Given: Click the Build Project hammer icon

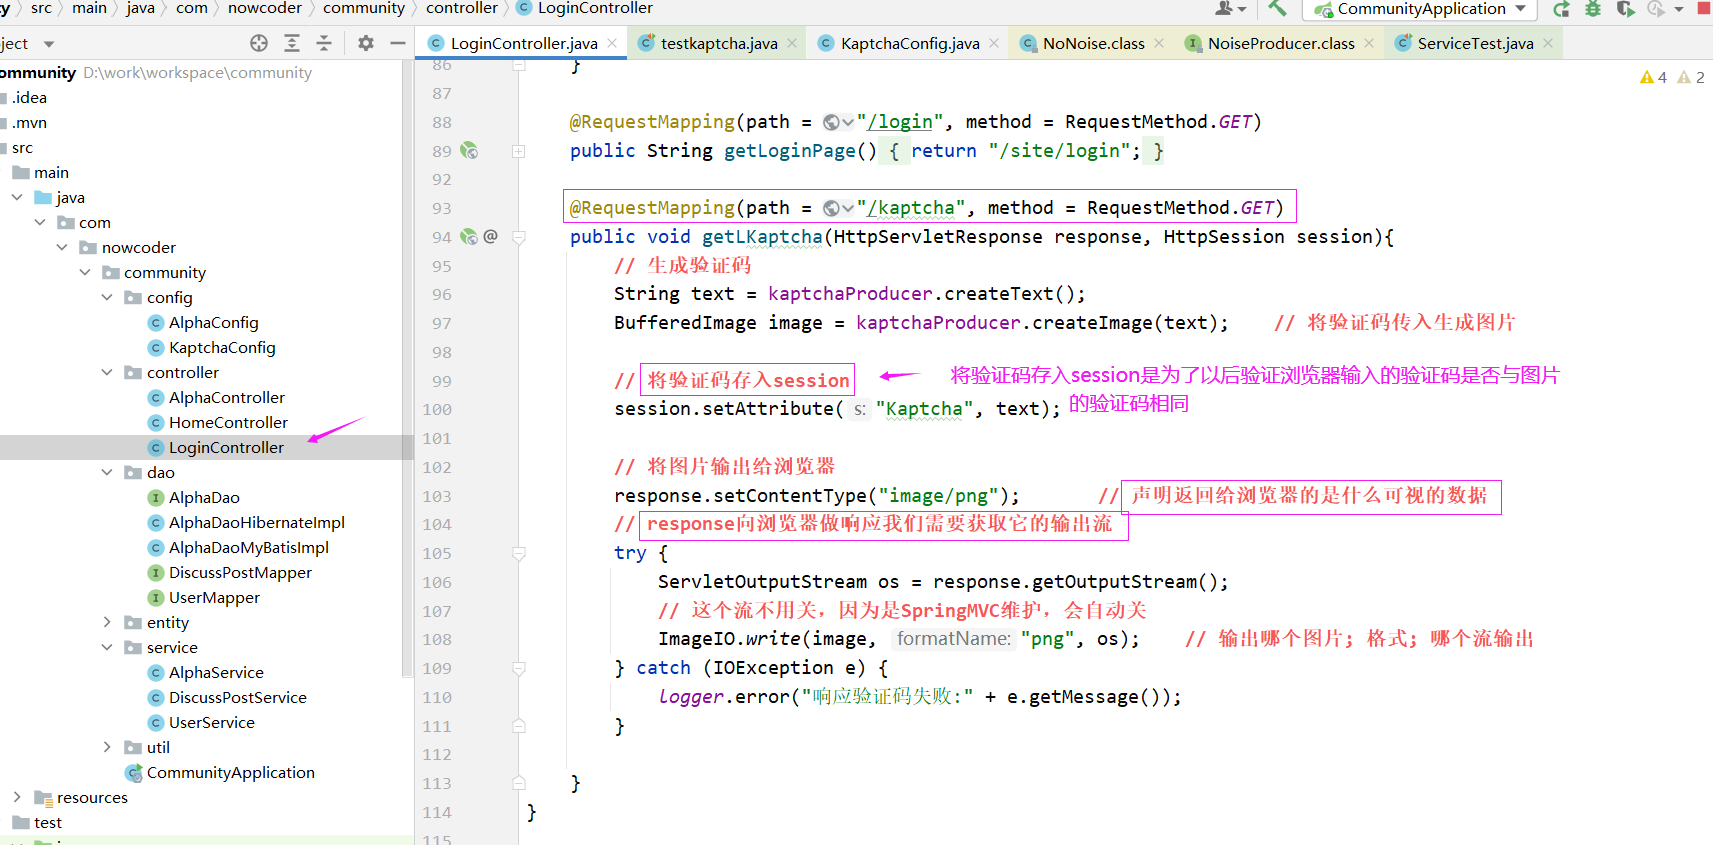Looking at the screenshot, I should (1277, 8).
